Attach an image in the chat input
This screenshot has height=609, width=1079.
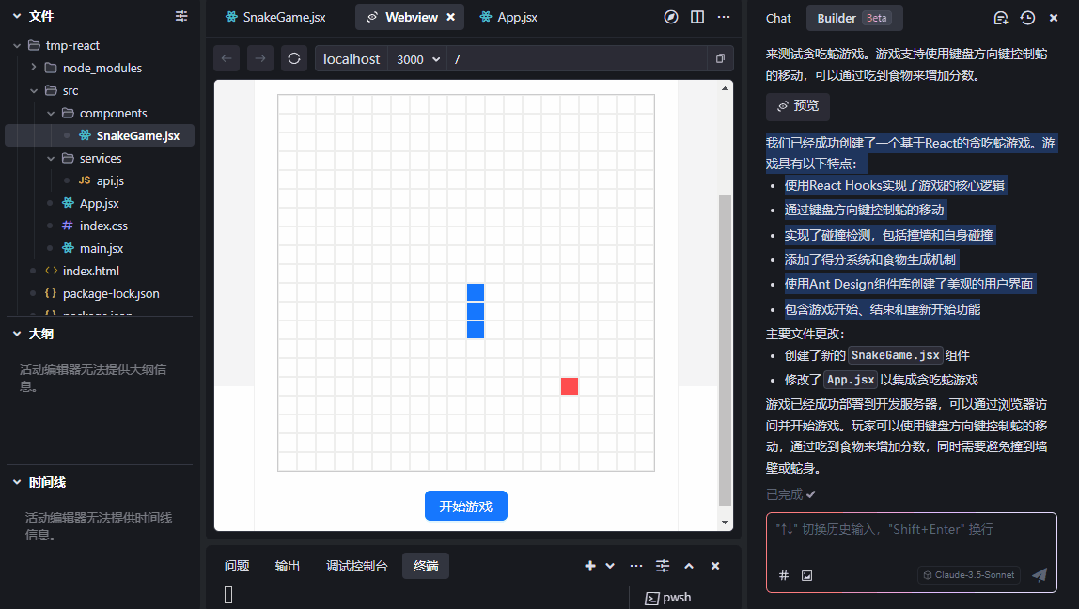[807, 576]
